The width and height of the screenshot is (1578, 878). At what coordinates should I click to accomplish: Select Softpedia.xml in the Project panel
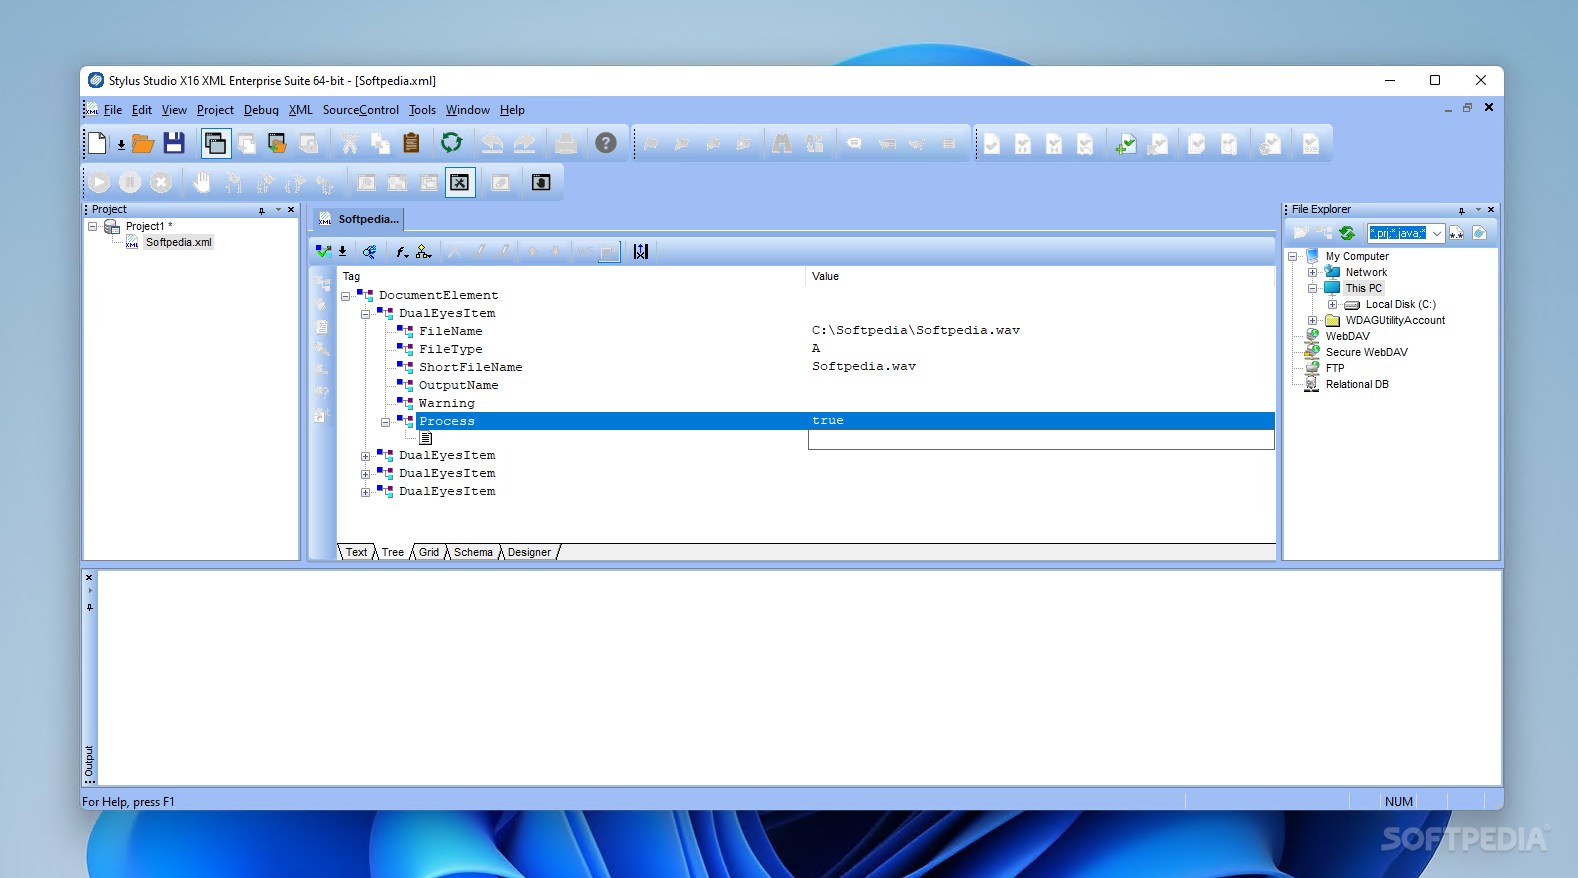[178, 242]
